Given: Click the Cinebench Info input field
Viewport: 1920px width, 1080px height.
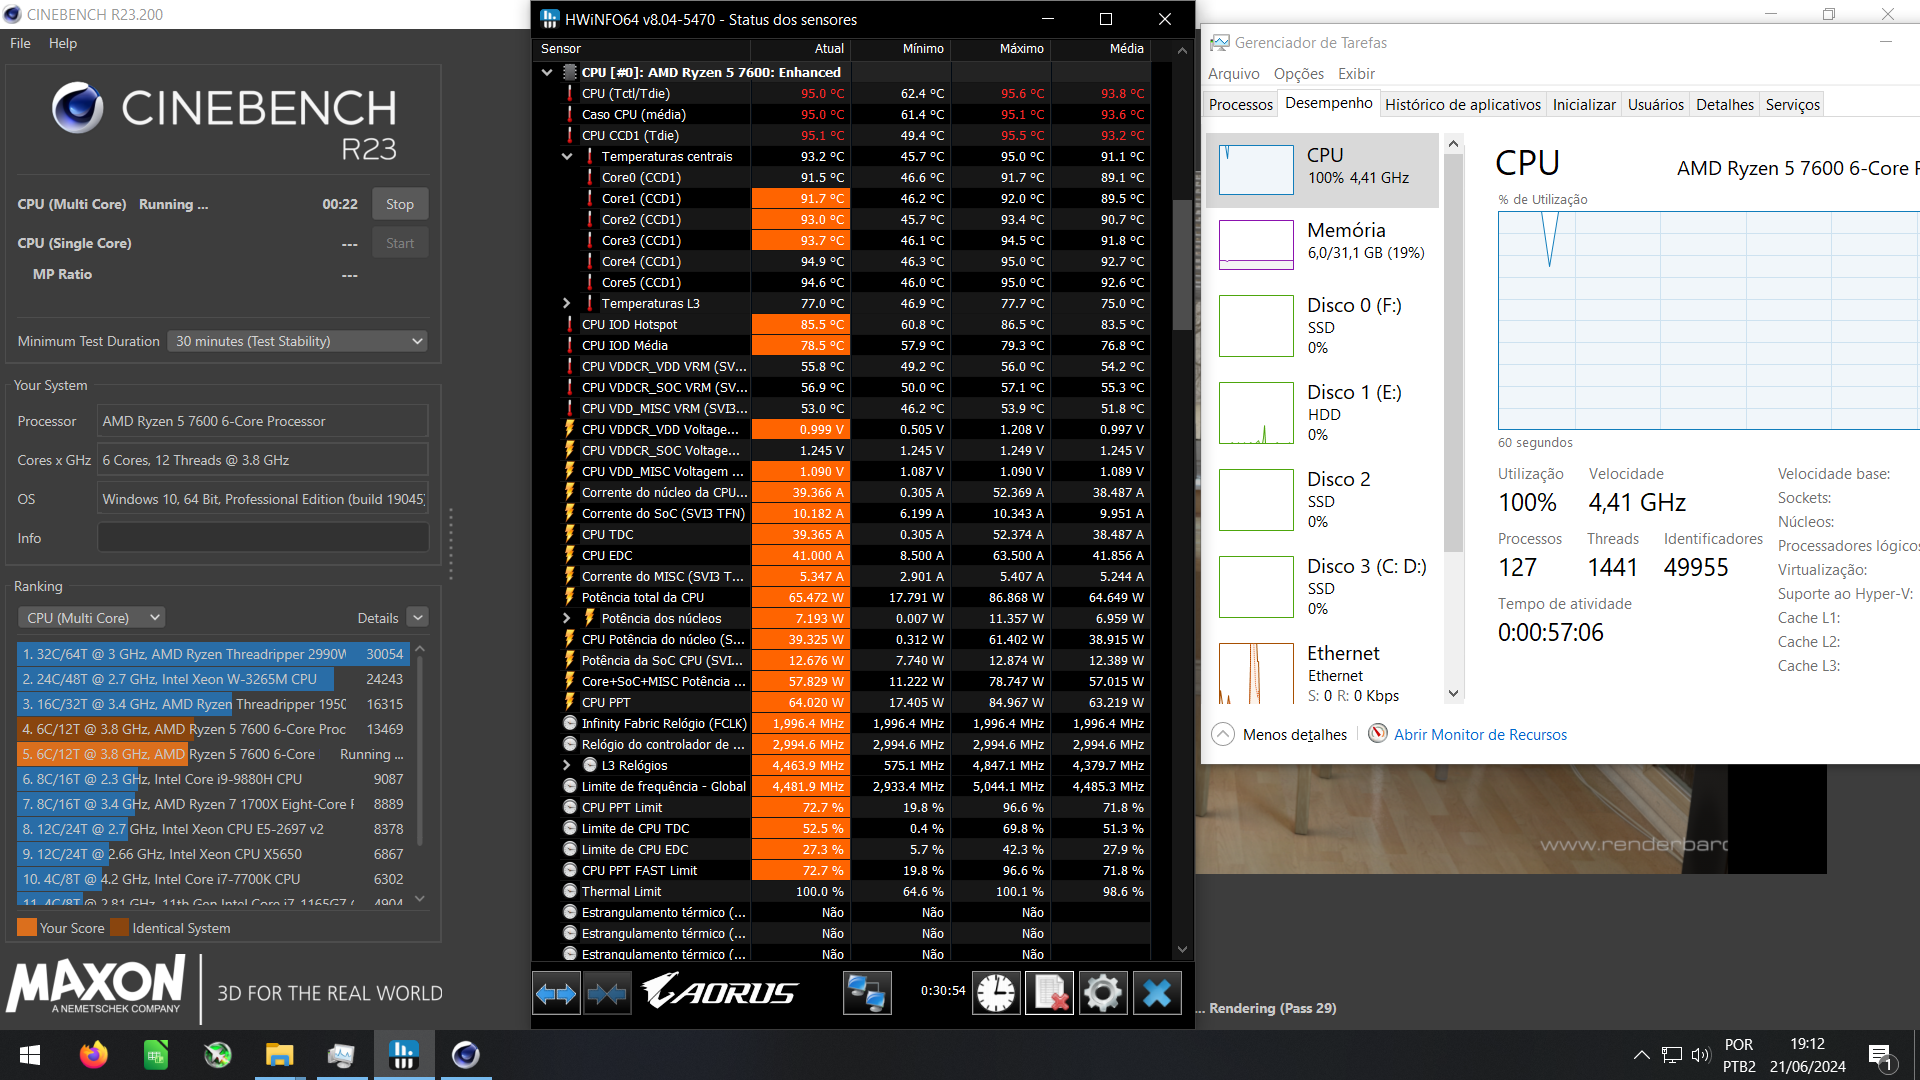Looking at the screenshot, I should (x=263, y=538).
